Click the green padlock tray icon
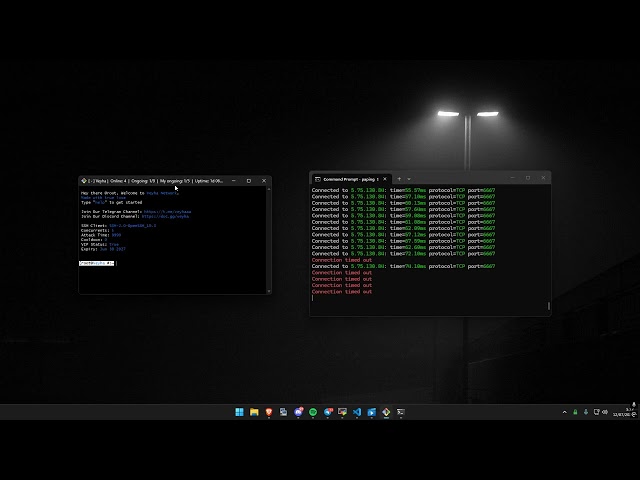Viewport: 640px width, 480px height. click(x=575, y=412)
